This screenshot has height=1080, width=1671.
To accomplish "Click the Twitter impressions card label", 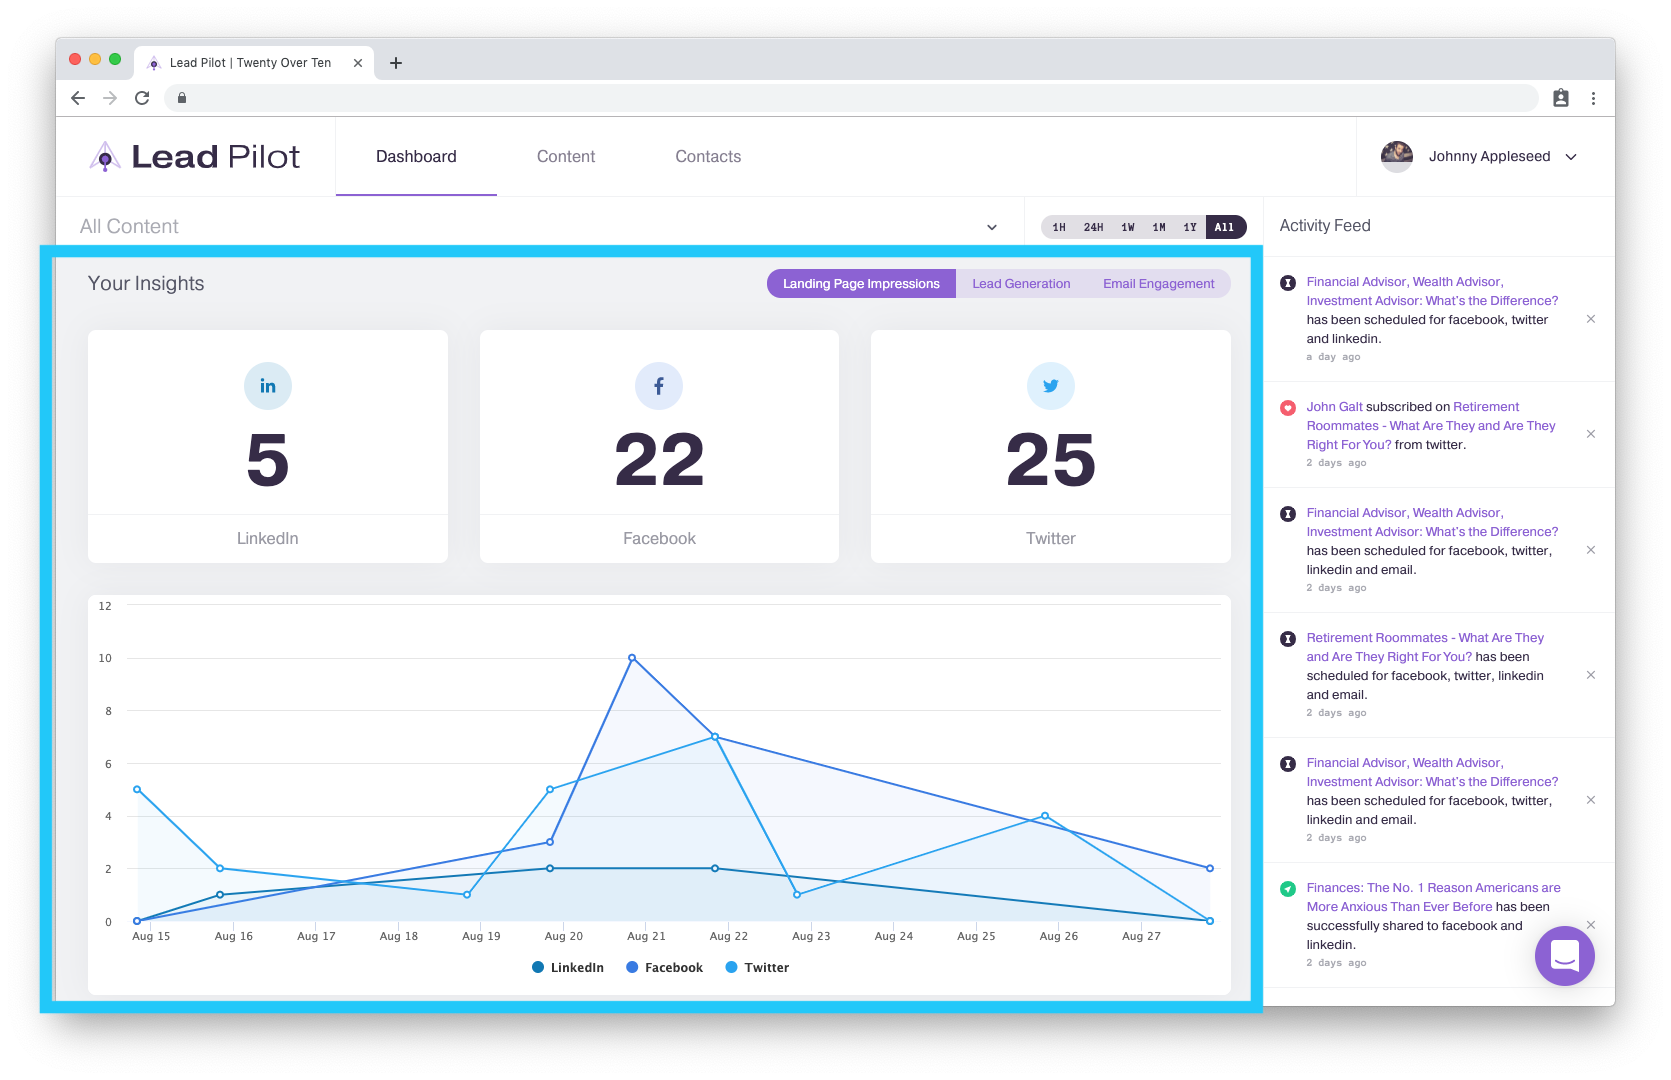I will [1051, 538].
